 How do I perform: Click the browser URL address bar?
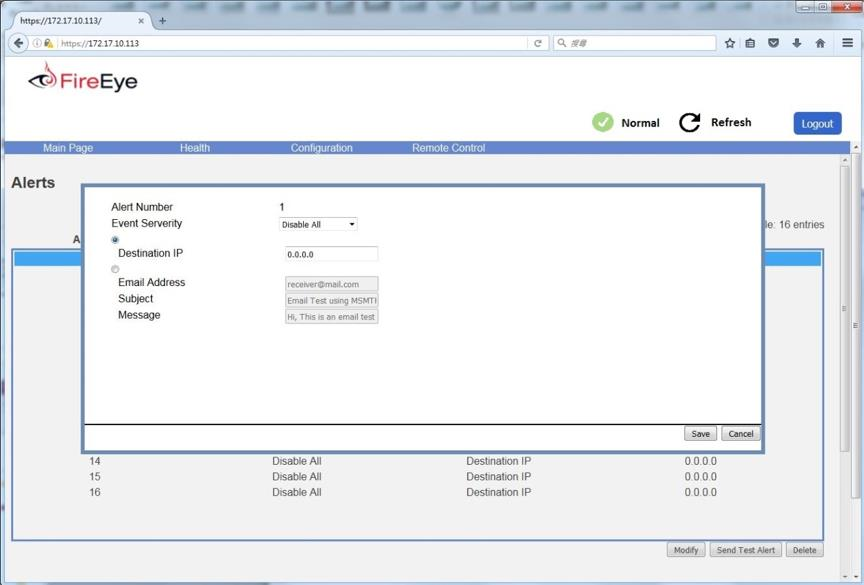point(292,43)
